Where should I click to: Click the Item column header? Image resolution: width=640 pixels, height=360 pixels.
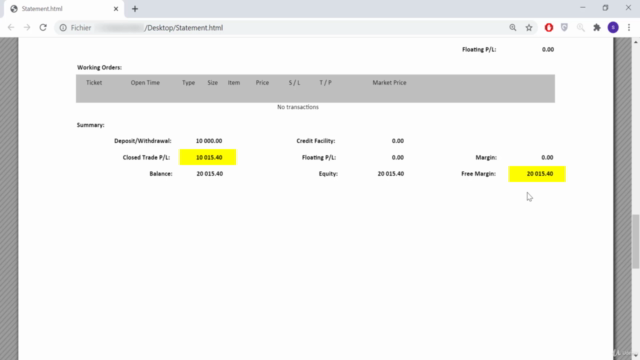234,82
